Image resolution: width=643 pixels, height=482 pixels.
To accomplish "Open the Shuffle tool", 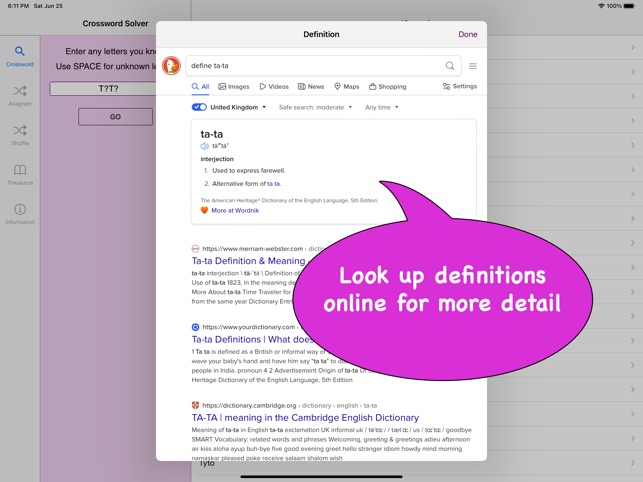I will click(20, 135).
